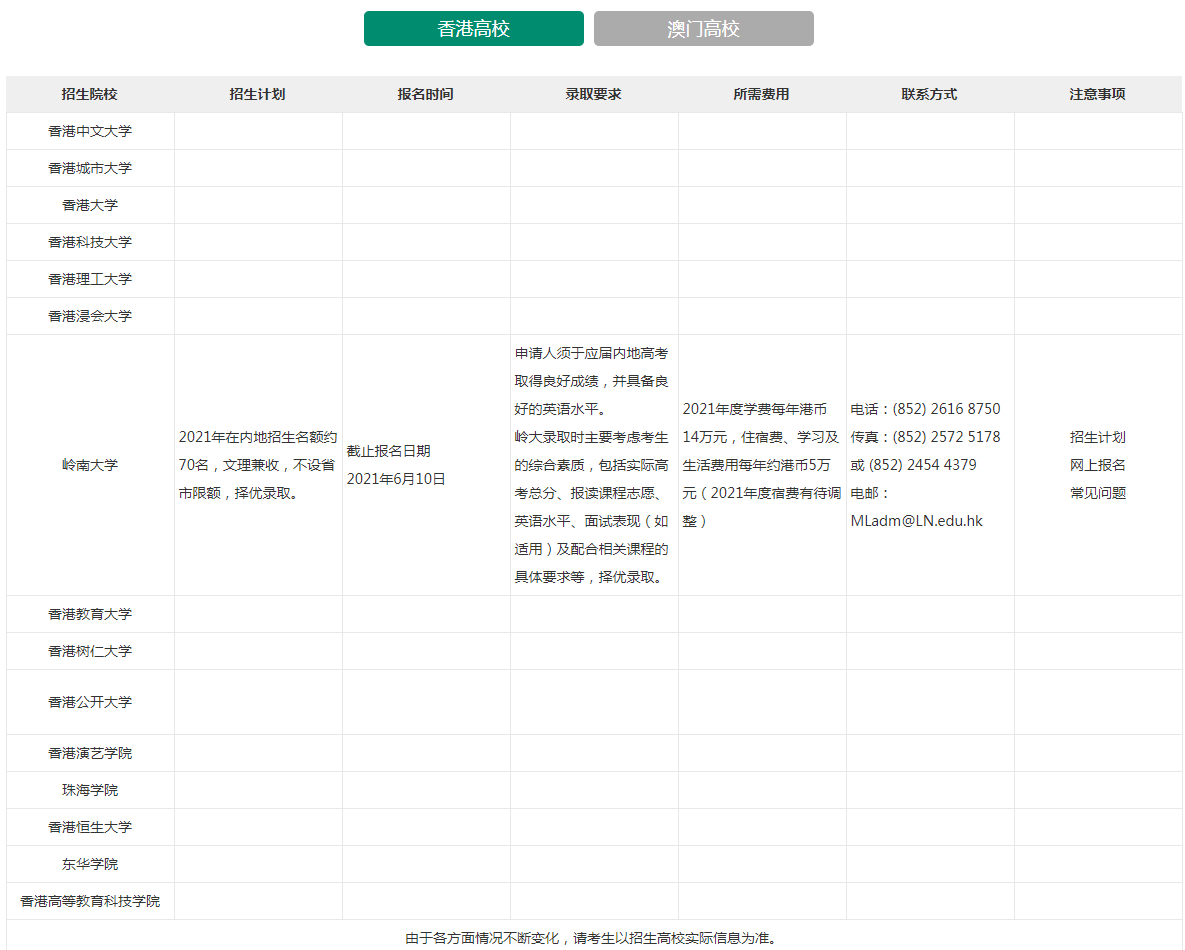This screenshot has height=950, width=1185.
Task: Select 香港城市大学 in the school list
Action: point(90,169)
